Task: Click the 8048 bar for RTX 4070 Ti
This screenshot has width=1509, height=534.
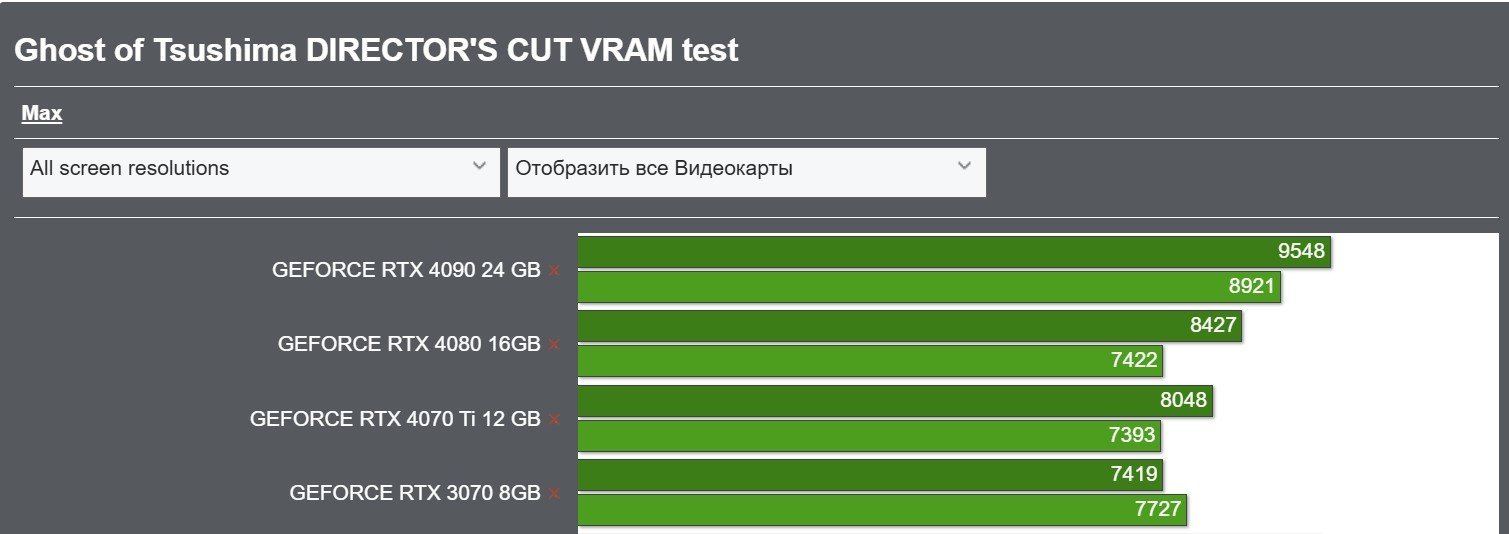Action: 895,401
